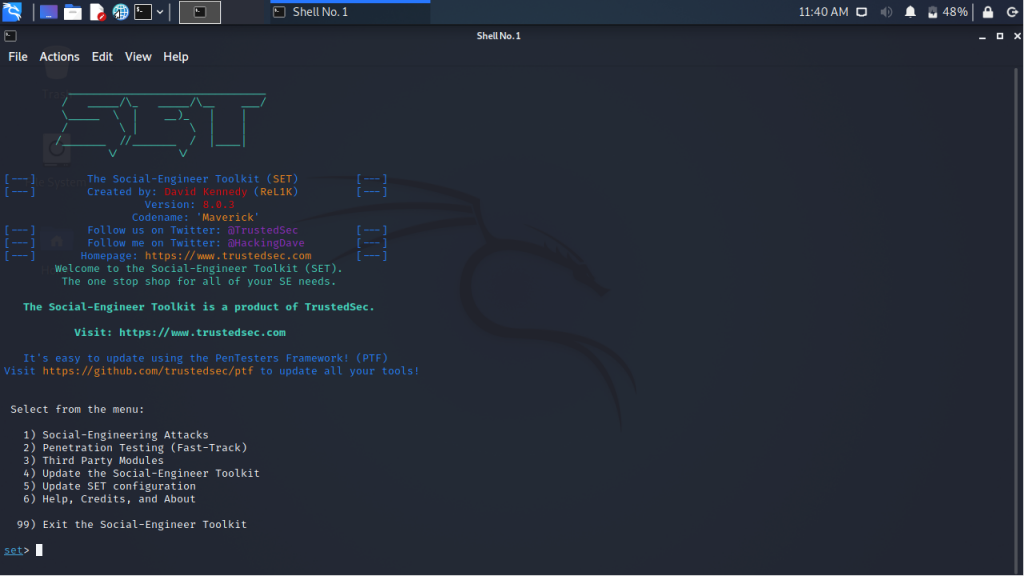Click the 'product of TrustedSec' bold line

point(199,307)
